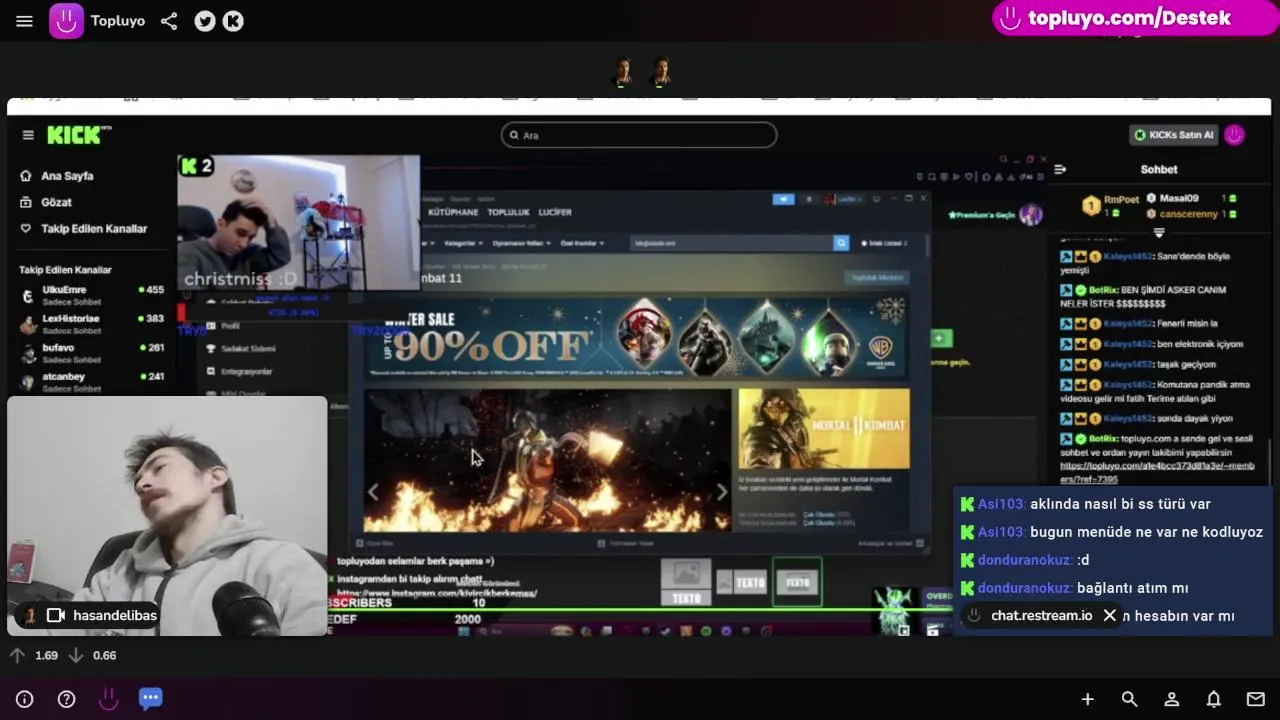Click the upload speed 1.69 indicator
Screen dimensions: 1280x720
[34, 655]
